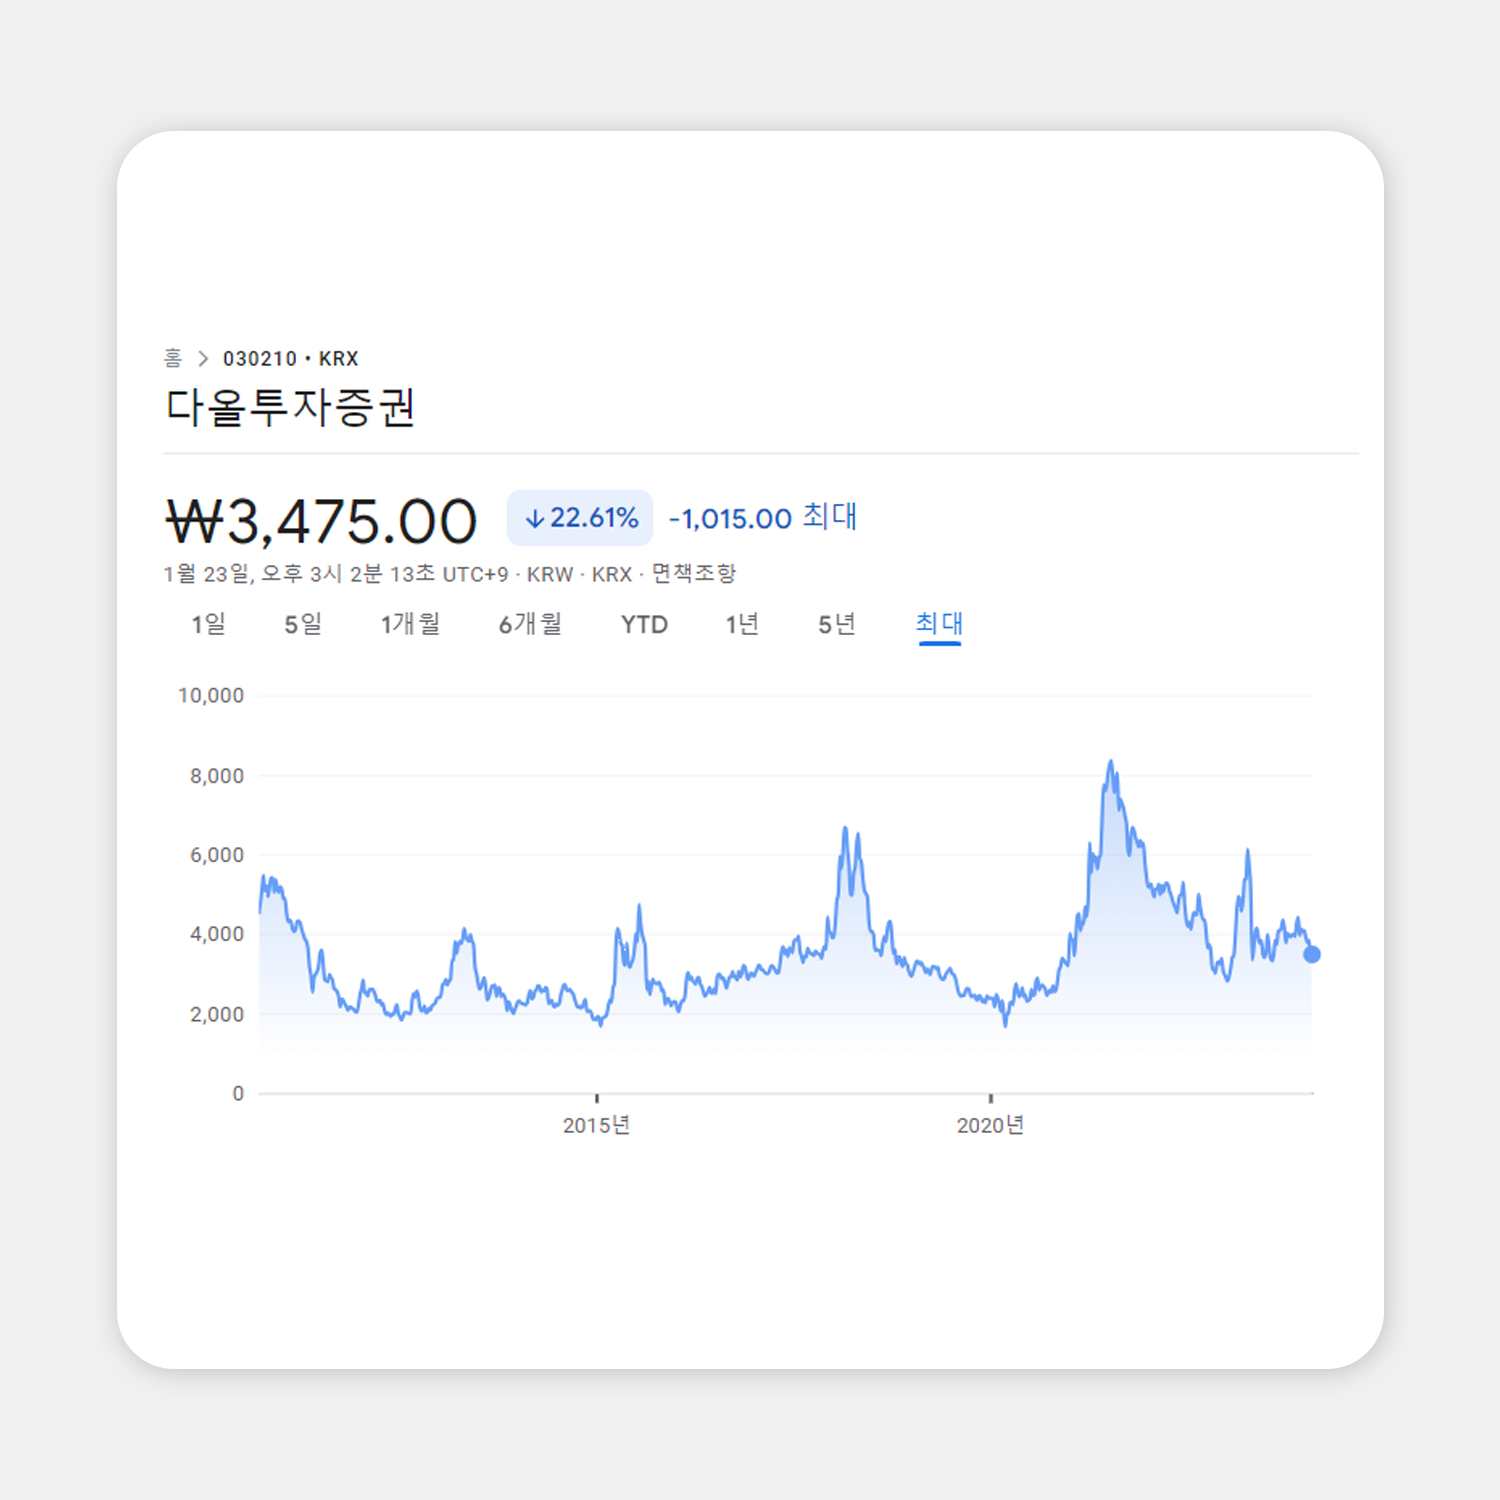Click the 4,000 y-axis label
Viewport: 1500px width, 1500px height.
pyautogui.click(x=217, y=934)
